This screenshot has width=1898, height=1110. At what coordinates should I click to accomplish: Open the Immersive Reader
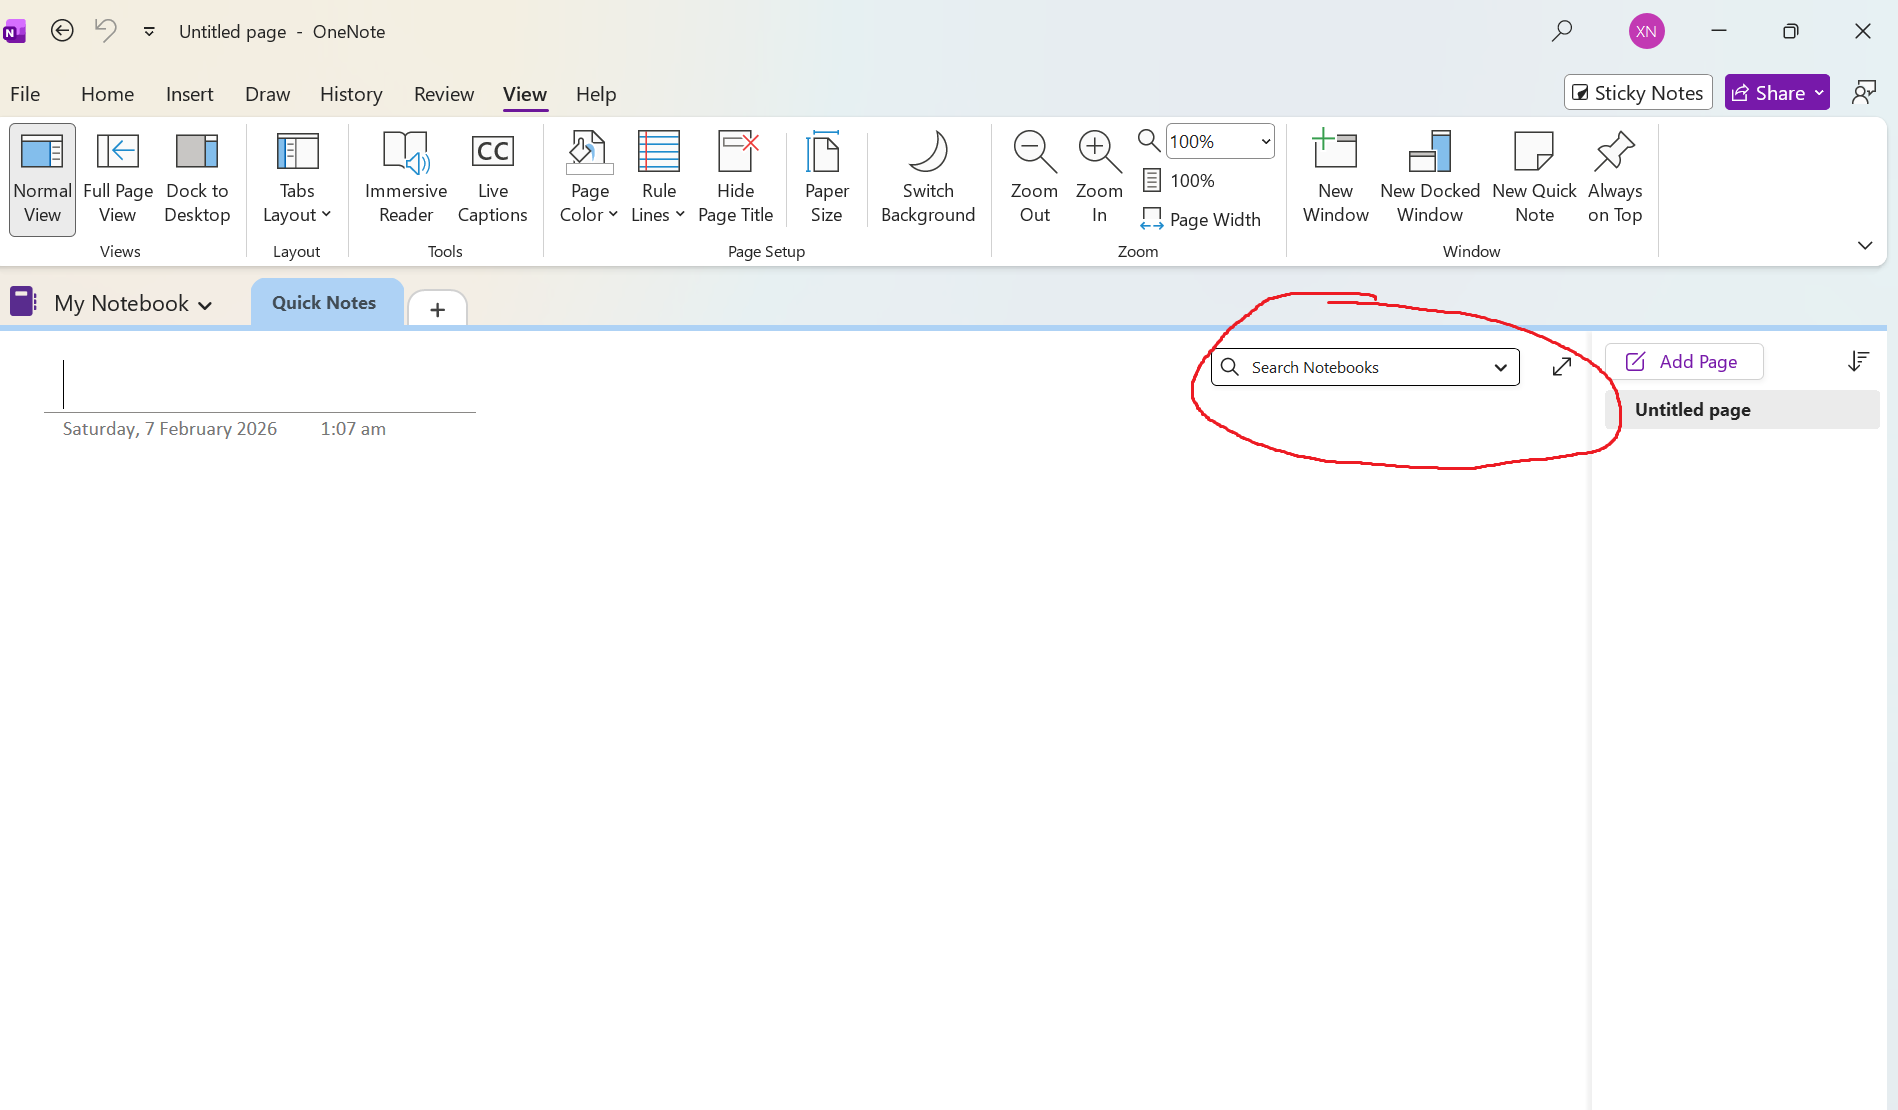tap(406, 179)
